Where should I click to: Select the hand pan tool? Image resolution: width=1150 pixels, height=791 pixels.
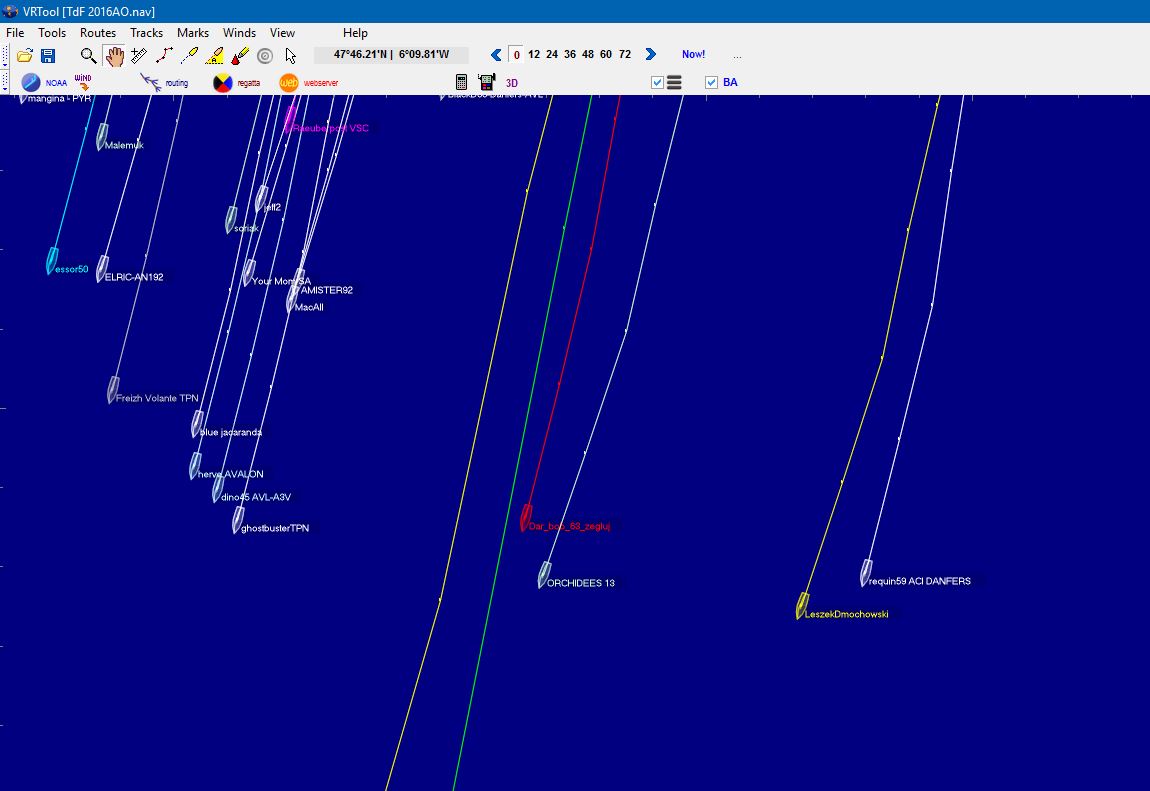[114, 55]
